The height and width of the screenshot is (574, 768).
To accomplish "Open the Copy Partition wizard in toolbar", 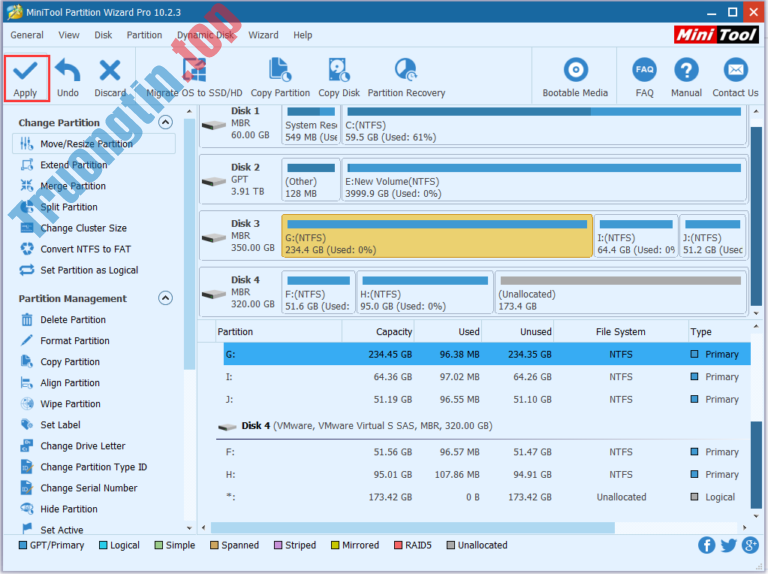I will (x=280, y=78).
